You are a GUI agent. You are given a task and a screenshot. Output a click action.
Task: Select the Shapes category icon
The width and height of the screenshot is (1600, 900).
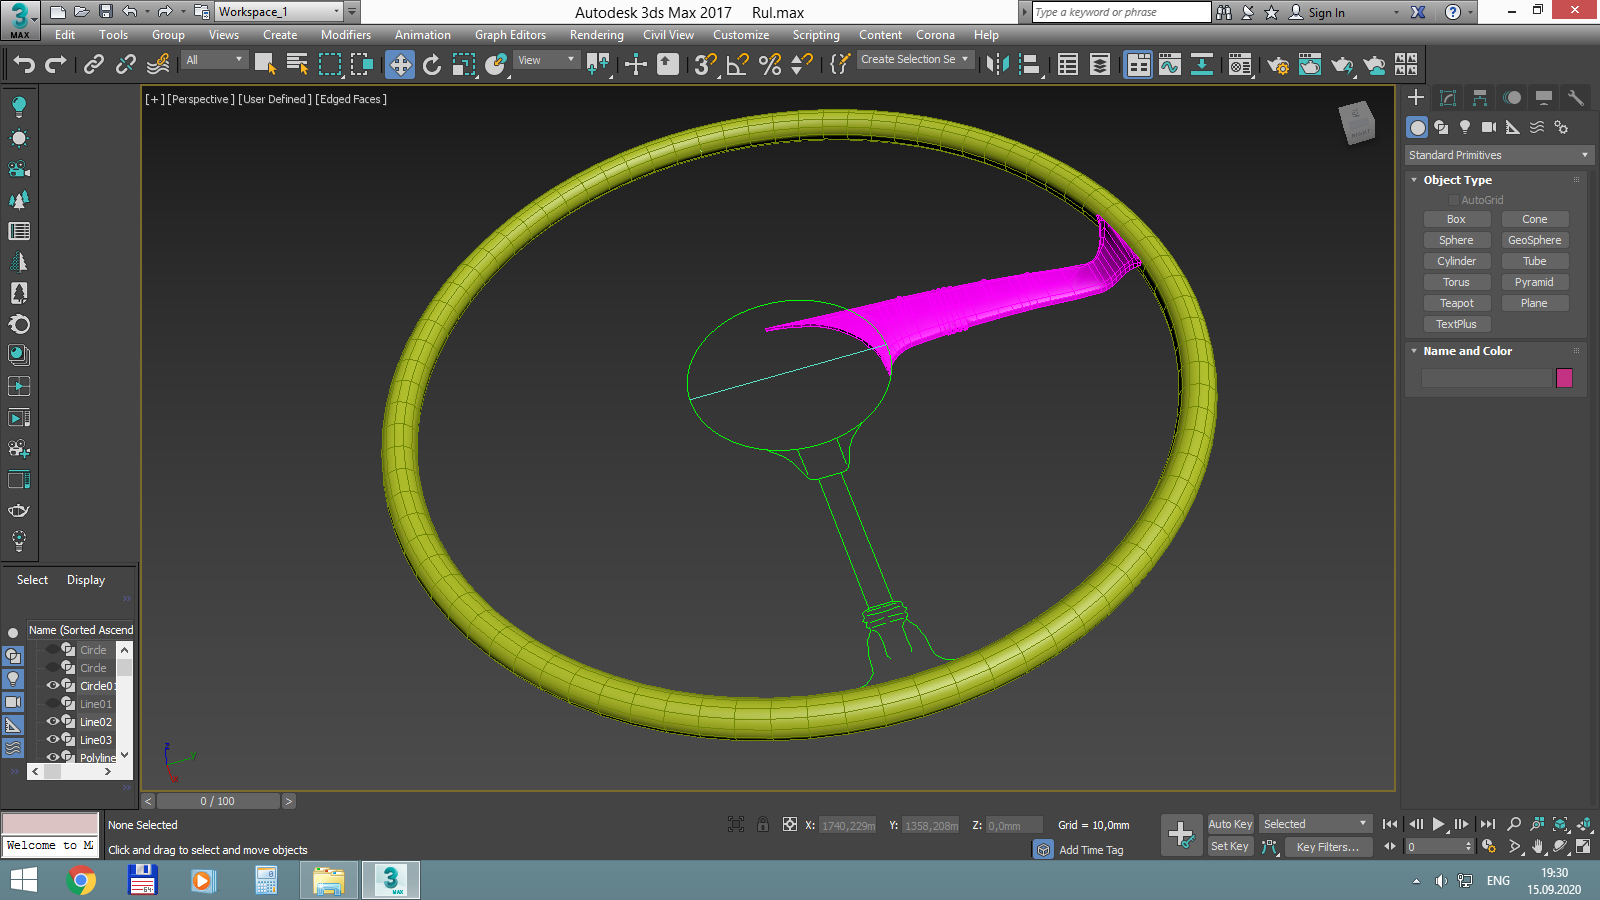pyautogui.click(x=1441, y=127)
